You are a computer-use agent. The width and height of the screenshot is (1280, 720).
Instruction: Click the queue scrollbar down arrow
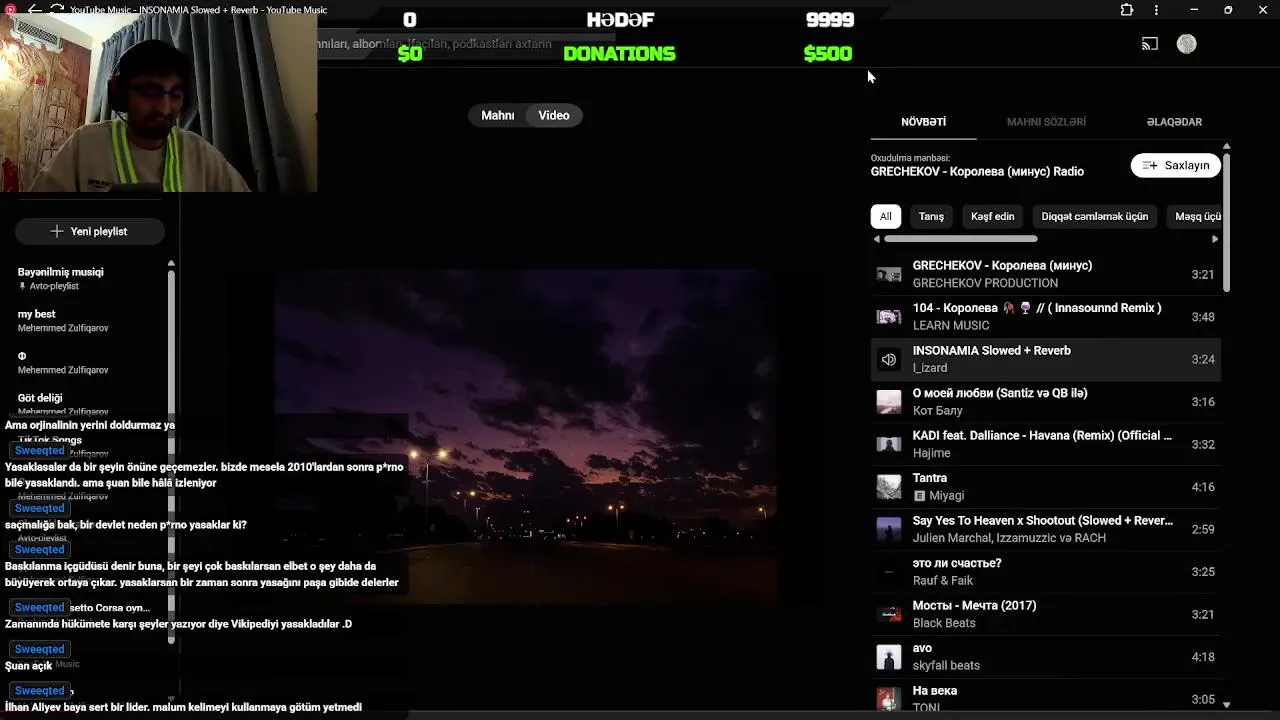click(1226, 704)
